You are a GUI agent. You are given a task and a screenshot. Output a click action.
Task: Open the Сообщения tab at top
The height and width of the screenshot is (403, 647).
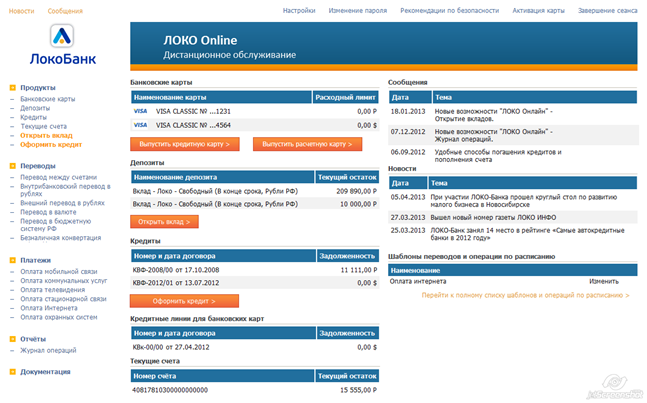[x=65, y=10]
